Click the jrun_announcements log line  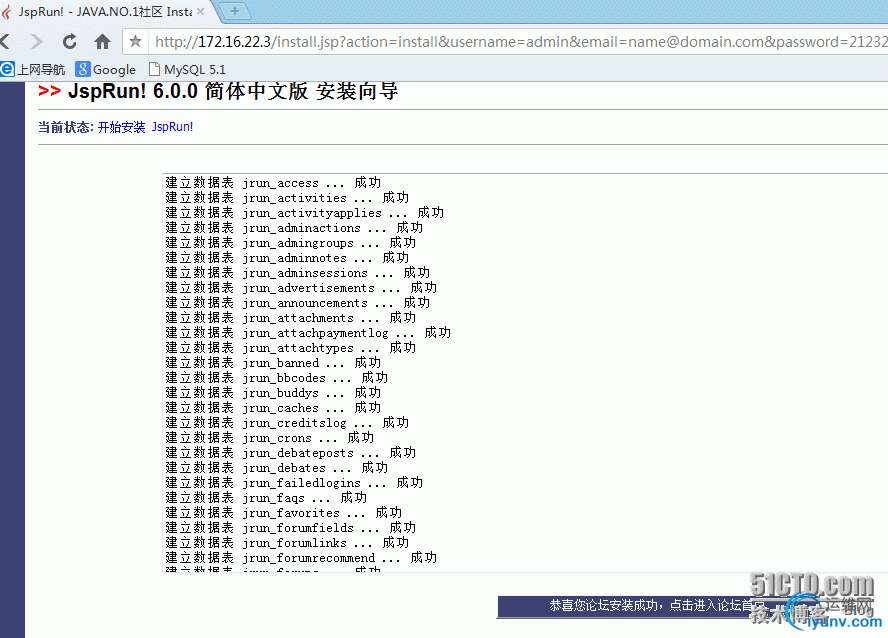[x=298, y=303]
